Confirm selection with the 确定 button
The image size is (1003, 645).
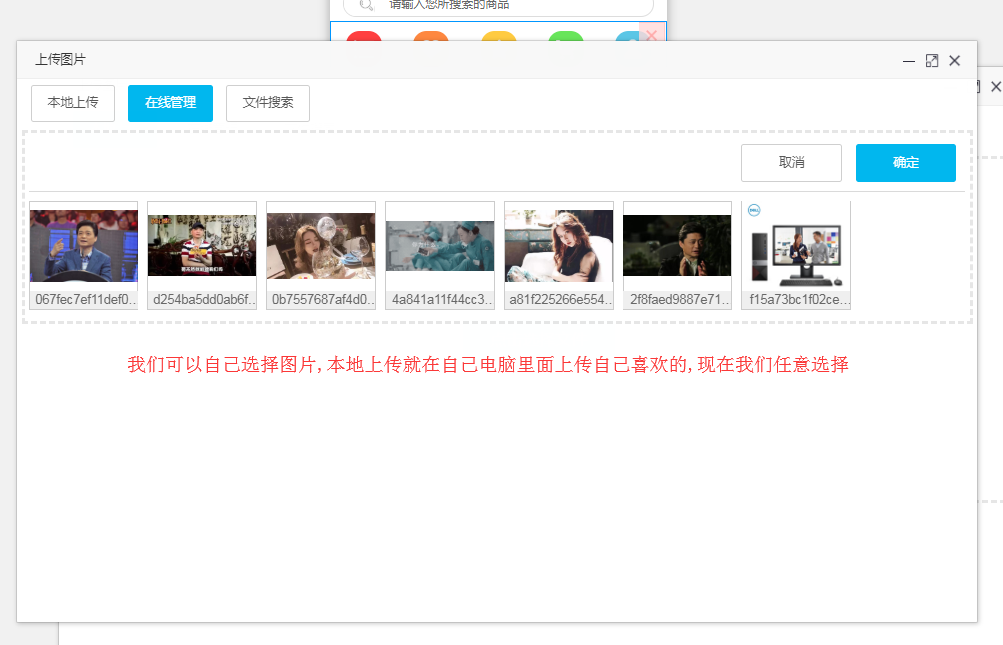coord(905,163)
